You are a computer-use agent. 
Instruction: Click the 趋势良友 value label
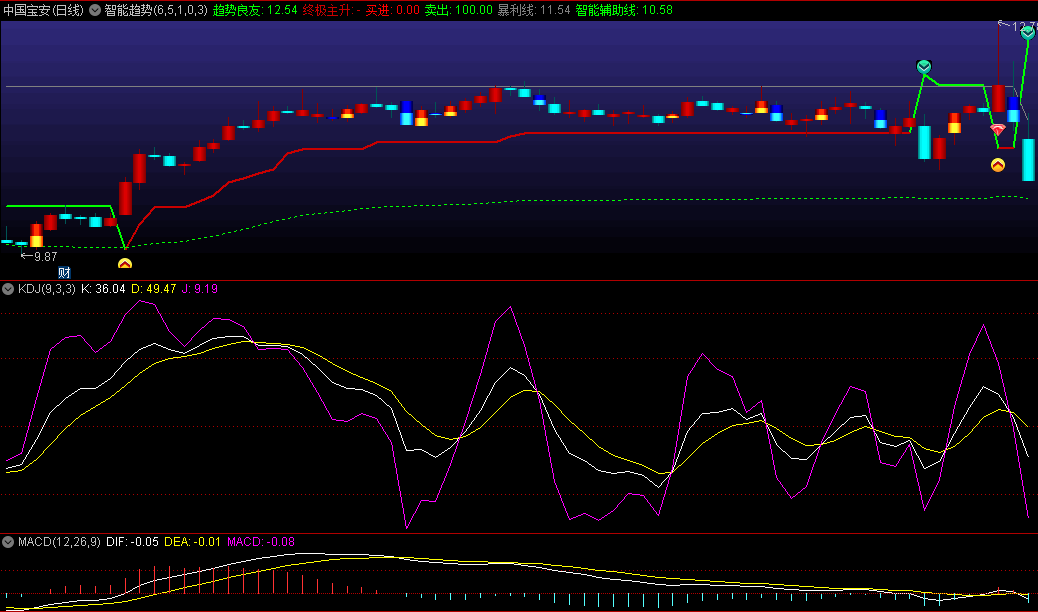pos(255,10)
